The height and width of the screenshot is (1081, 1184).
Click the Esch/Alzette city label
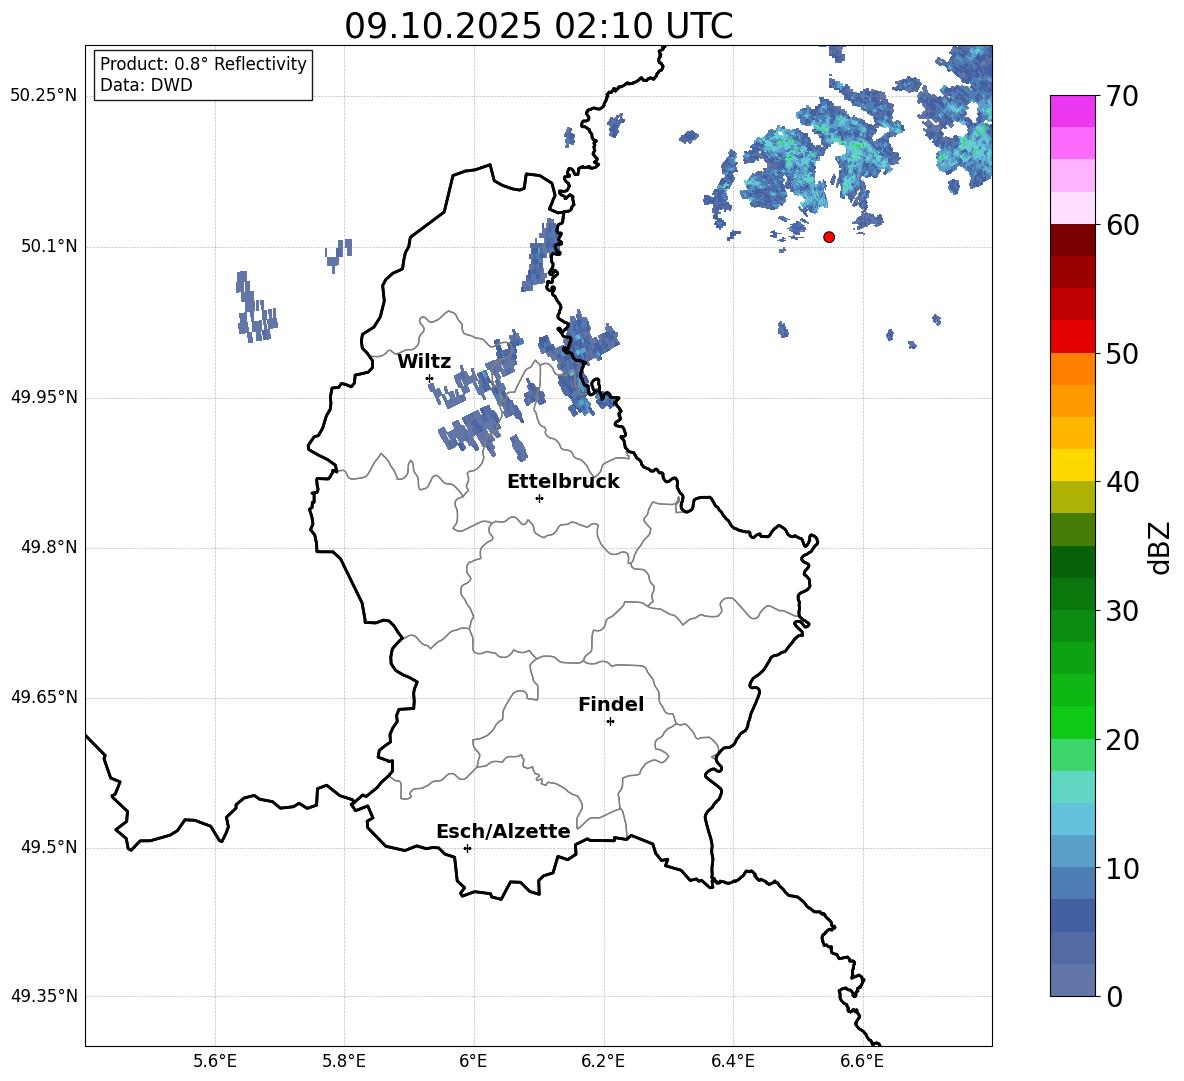coord(503,832)
